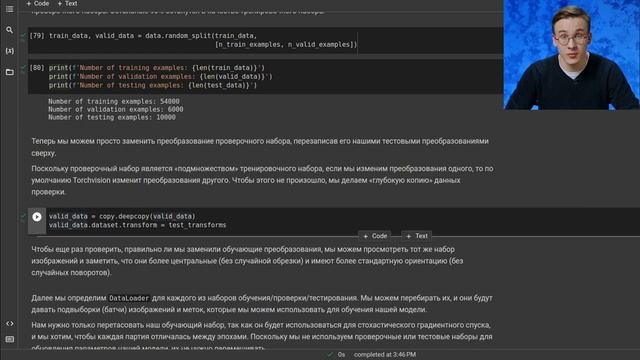This screenshot has height=360, width=640.
Task: Open the code snippets <> panel
Action: point(9,323)
